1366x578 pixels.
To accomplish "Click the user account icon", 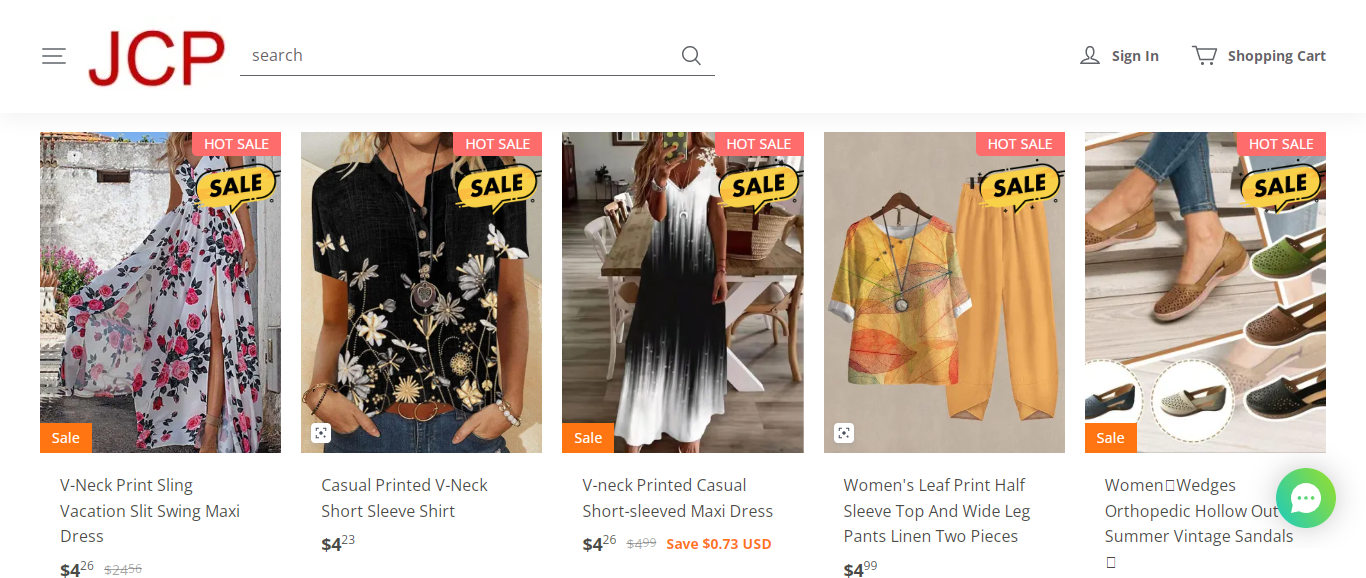I will [1090, 56].
